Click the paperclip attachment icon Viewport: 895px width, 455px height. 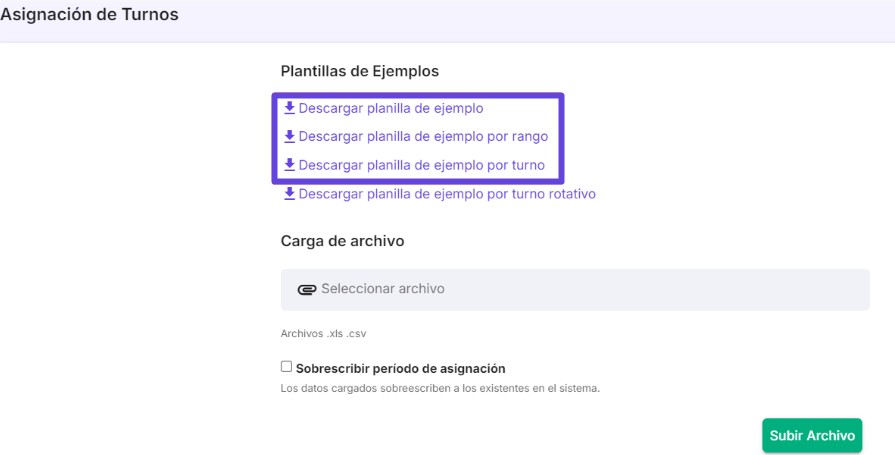click(x=307, y=289)
